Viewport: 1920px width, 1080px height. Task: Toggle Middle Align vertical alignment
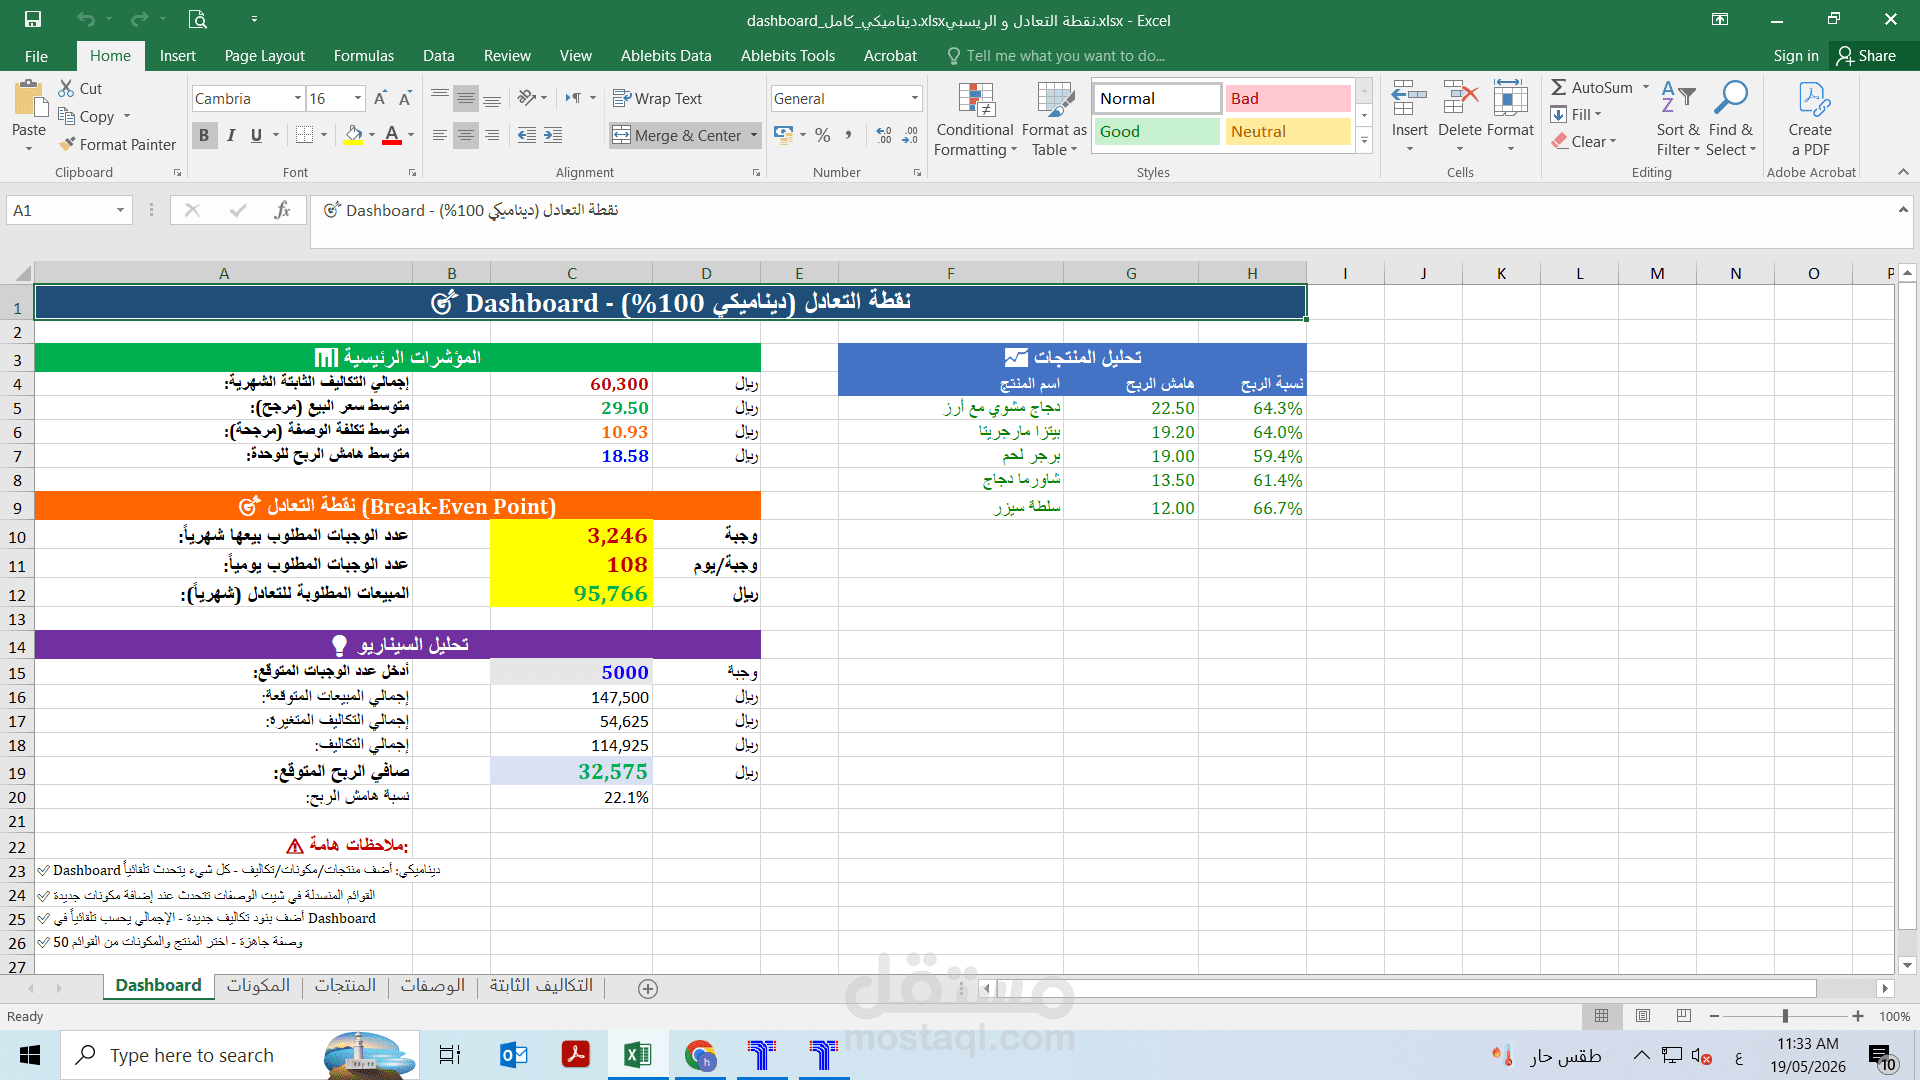(x=466, y=98)
